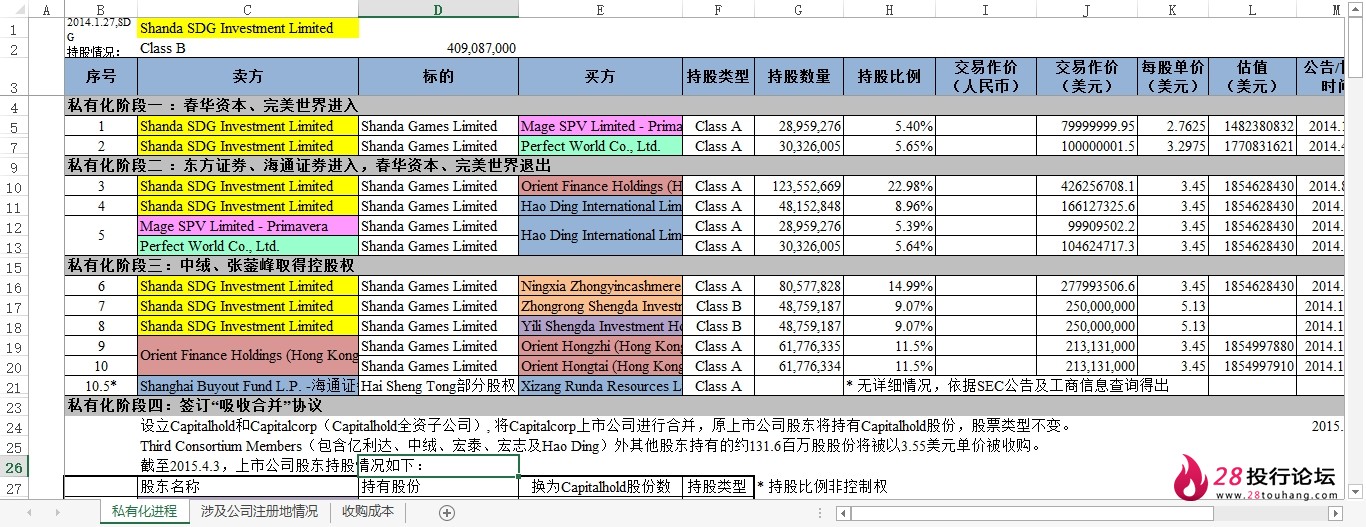
Task: Click buyer cell Perfect World Co., Ltd. in row 7
Action: (x=600, y=146)
